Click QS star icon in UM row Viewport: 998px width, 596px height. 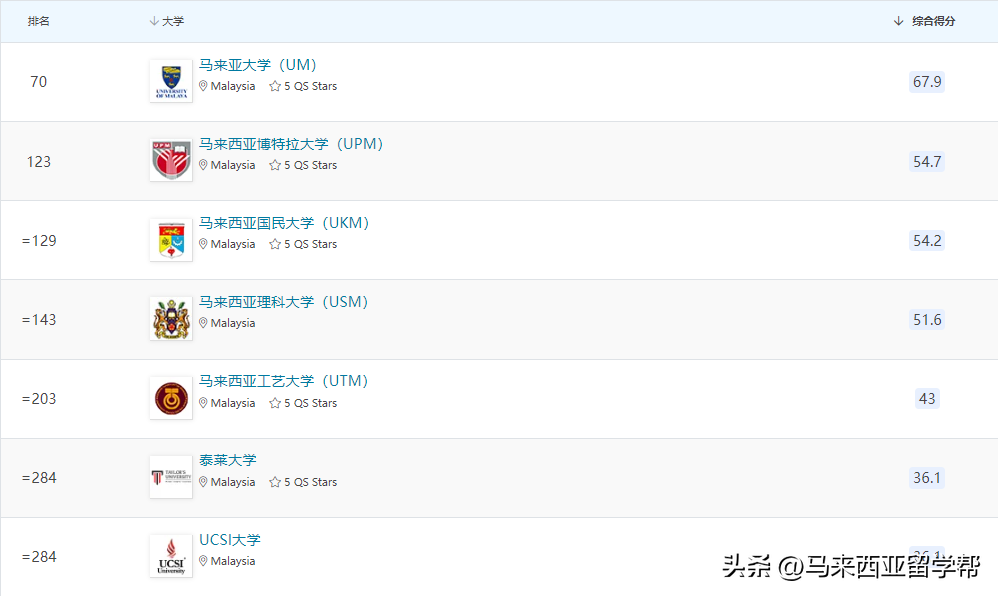(x=275, y=86)
